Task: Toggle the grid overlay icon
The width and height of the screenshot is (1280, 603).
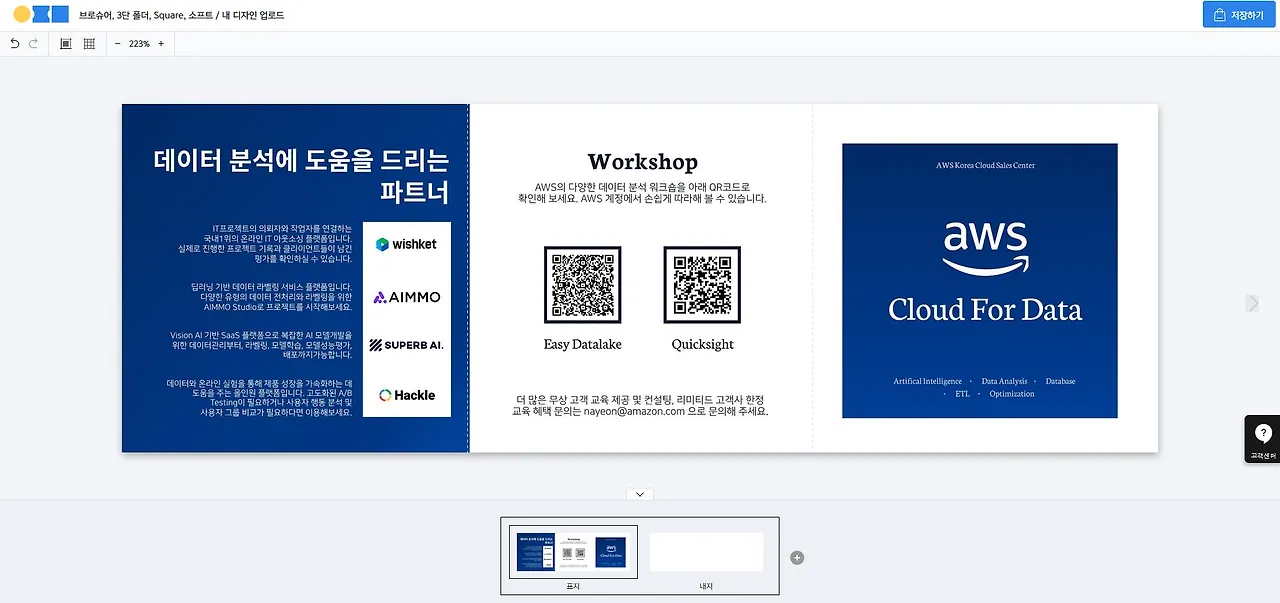Action: point(89,44)
